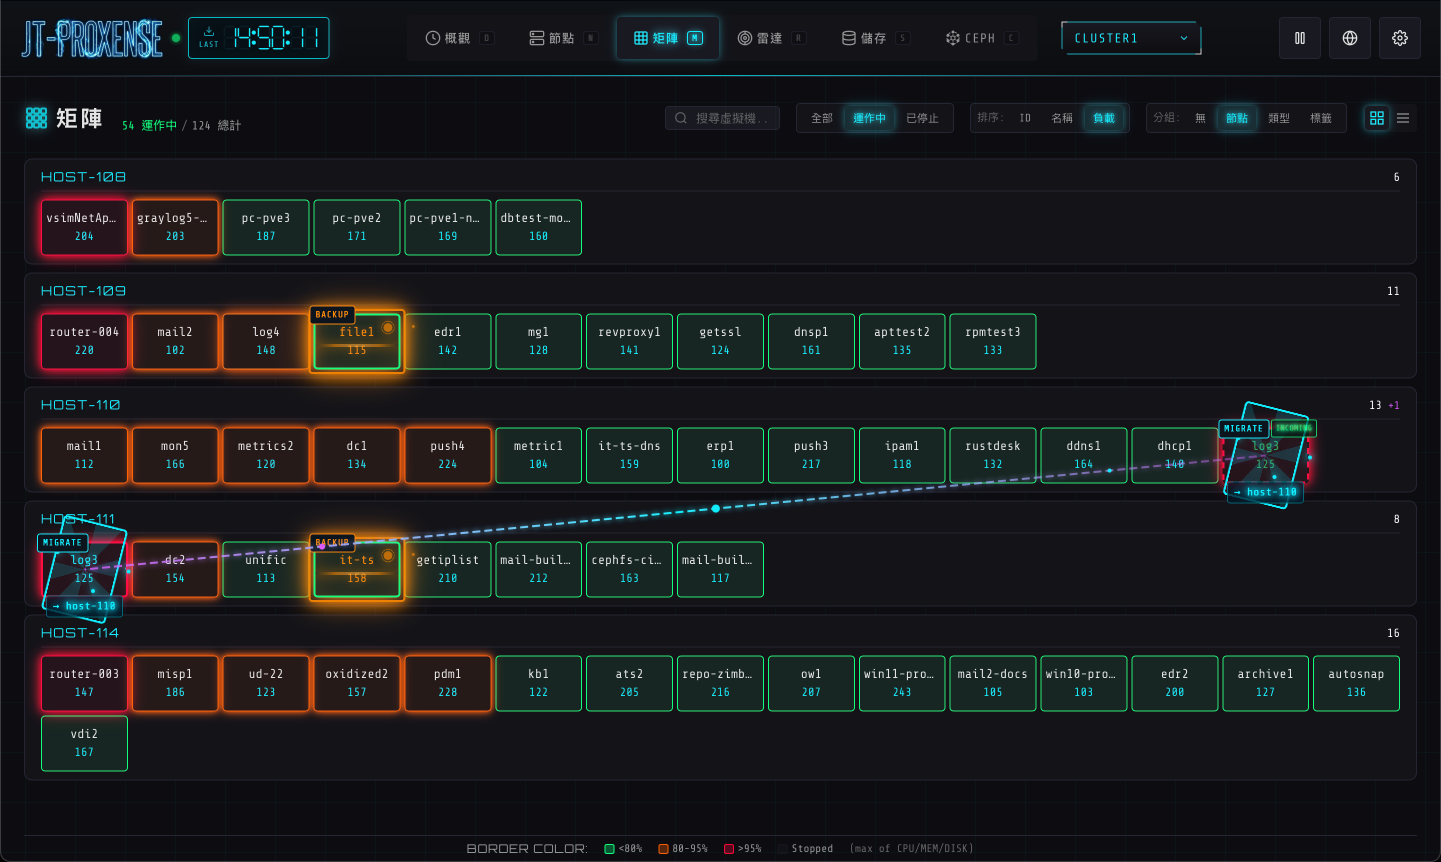
Task: Filter VMs by 全部 (all)
Action: coord(822,118)
